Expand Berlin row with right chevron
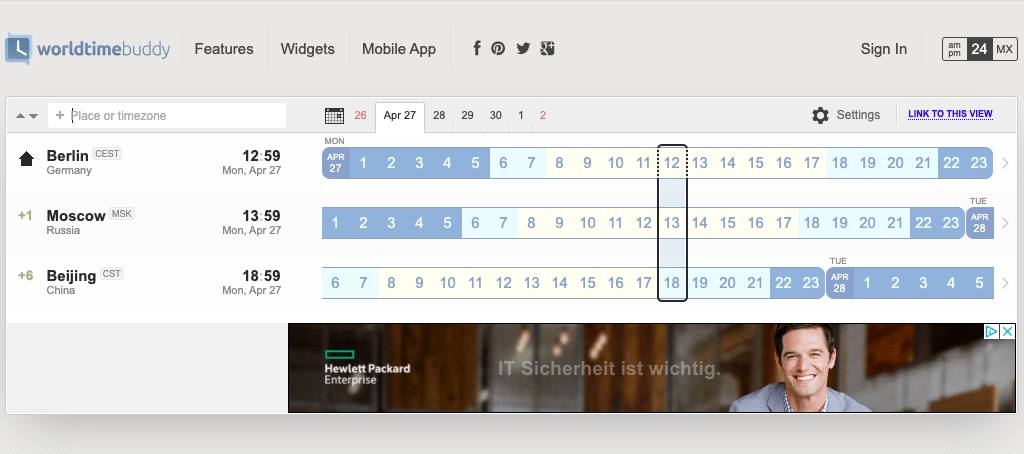Viewport: 1024px width, 454px height. (x=1005, y=163)
